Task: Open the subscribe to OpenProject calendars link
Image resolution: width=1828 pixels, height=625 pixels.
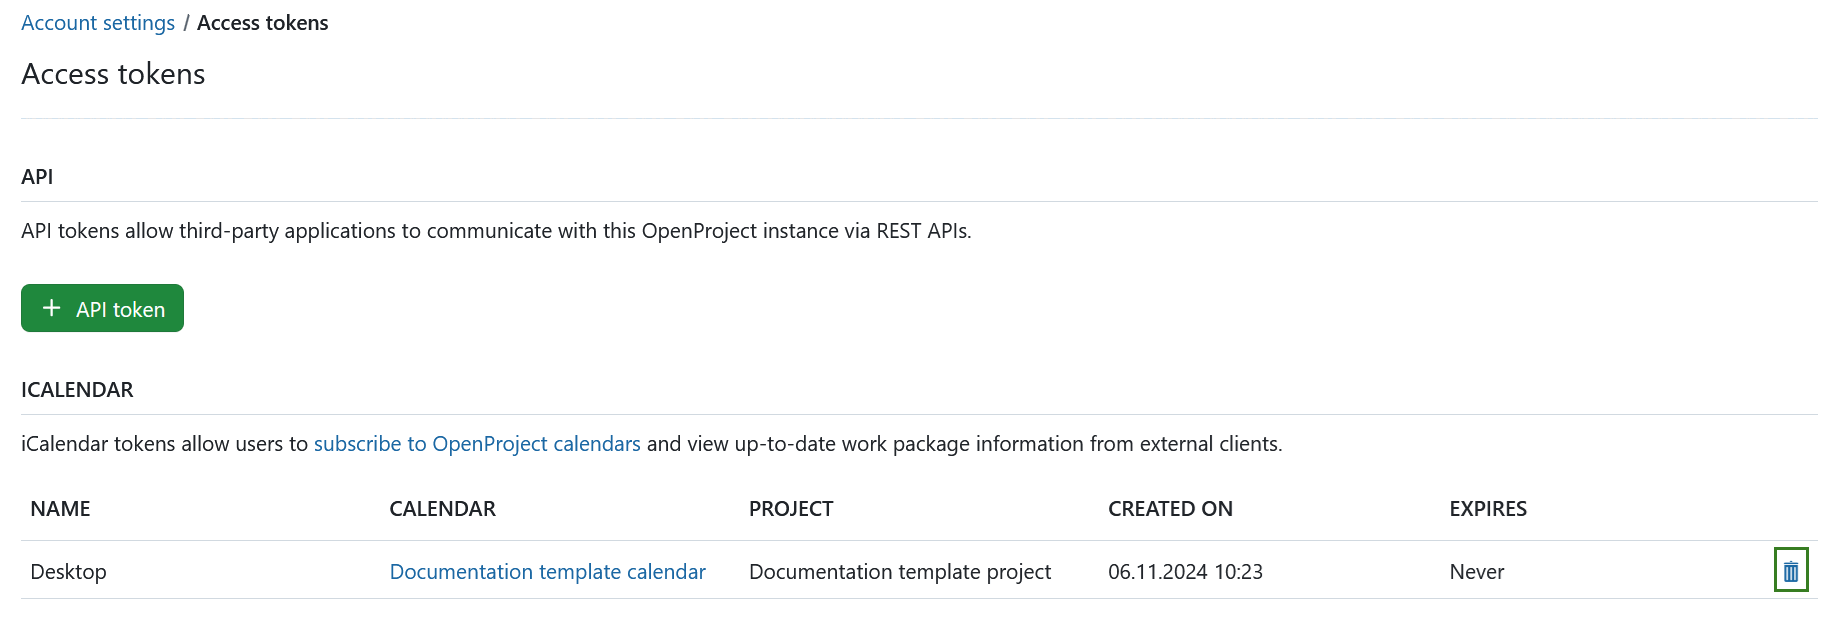Action: tap(477, 443)
